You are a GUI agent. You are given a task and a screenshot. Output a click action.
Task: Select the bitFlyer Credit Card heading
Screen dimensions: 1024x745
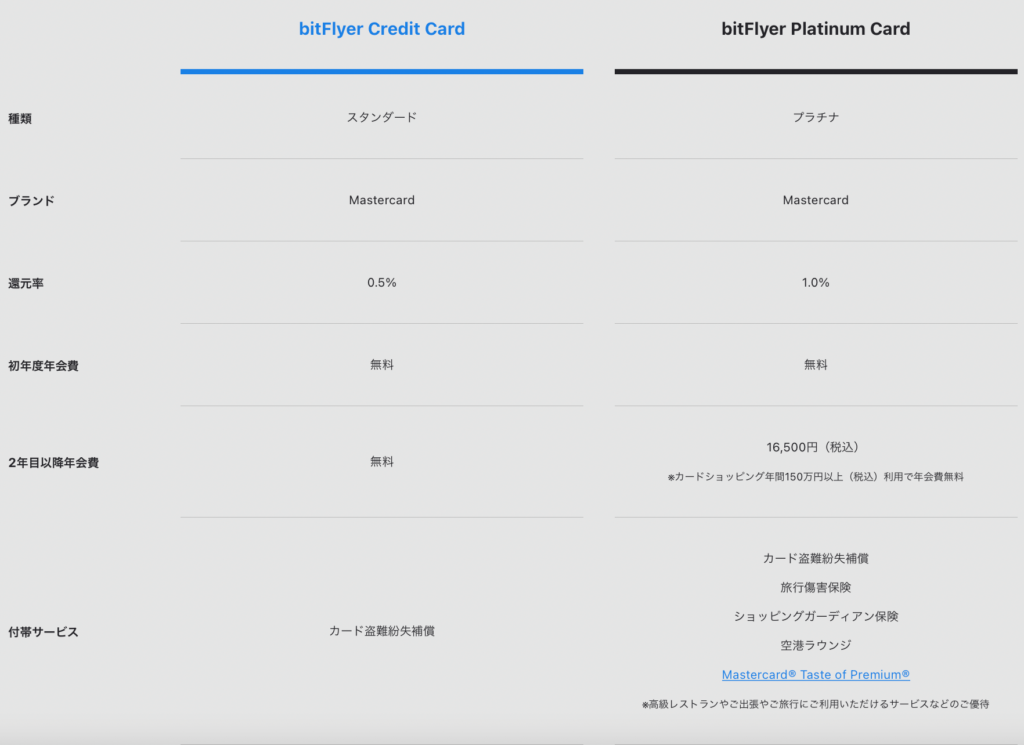click(382, 29)
